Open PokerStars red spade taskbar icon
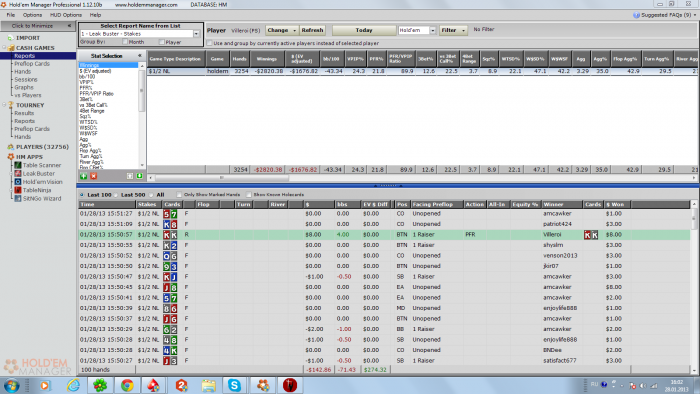 (154, 385)
